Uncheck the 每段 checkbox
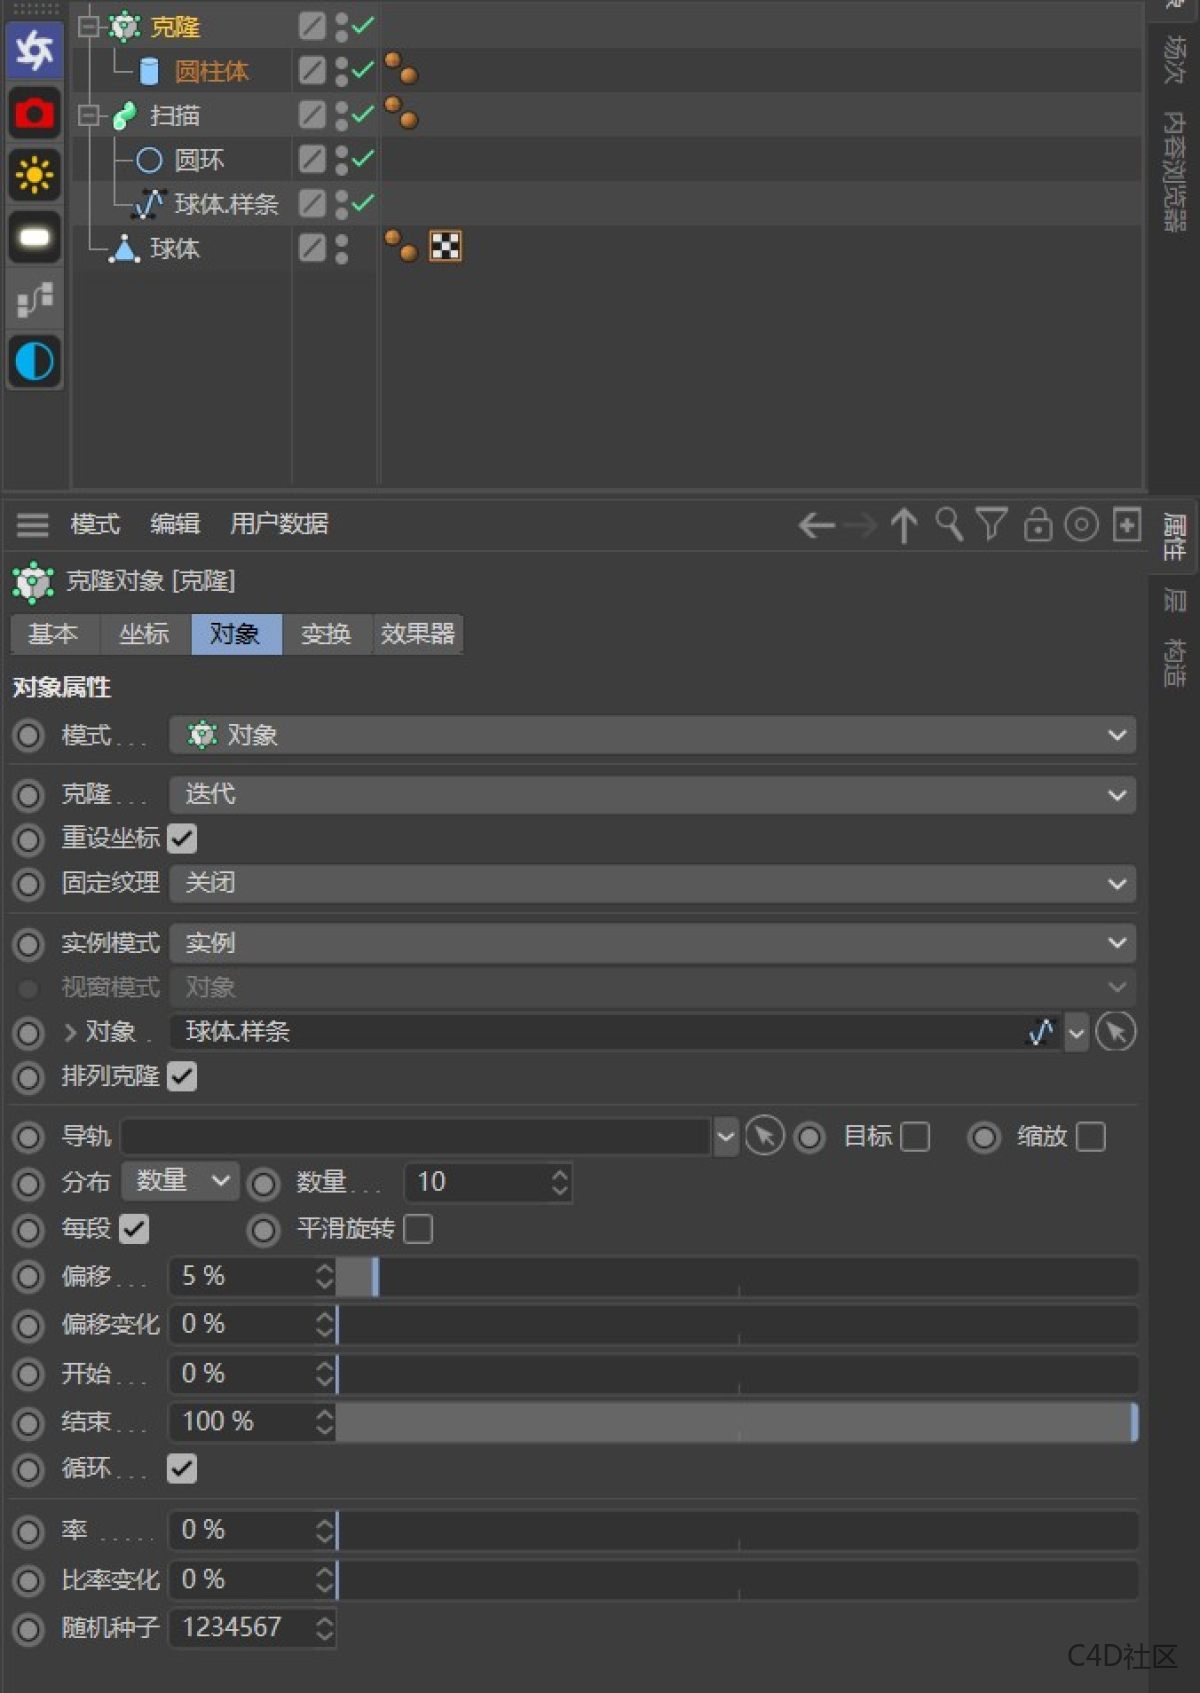The width and height of the screenshot is (1200, 1693). click(x=134, y=1229)
